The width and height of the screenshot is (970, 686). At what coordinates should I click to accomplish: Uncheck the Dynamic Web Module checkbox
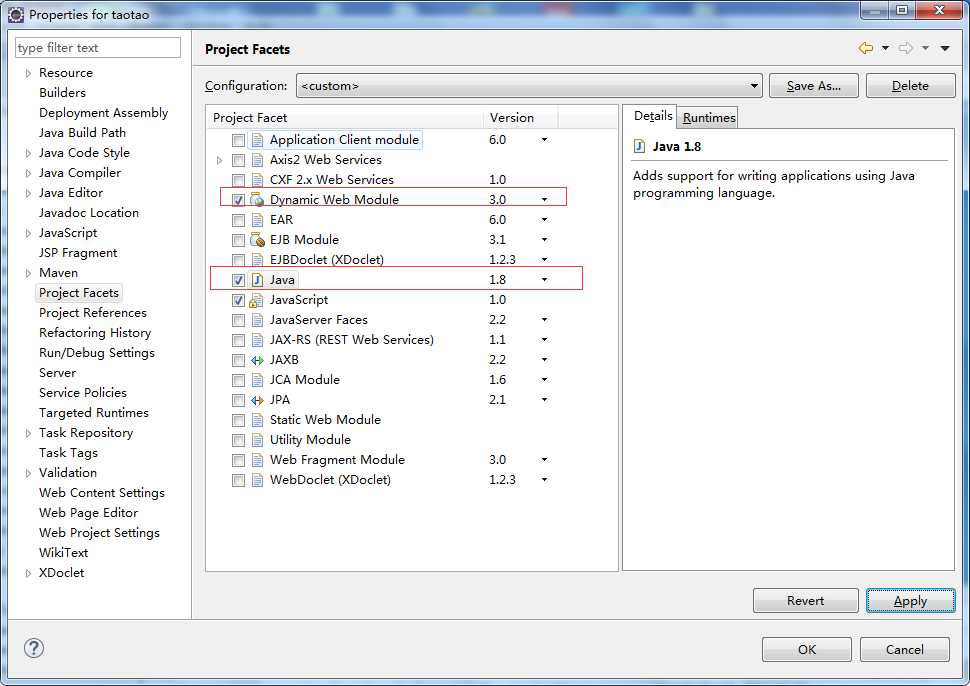(238, 200)
